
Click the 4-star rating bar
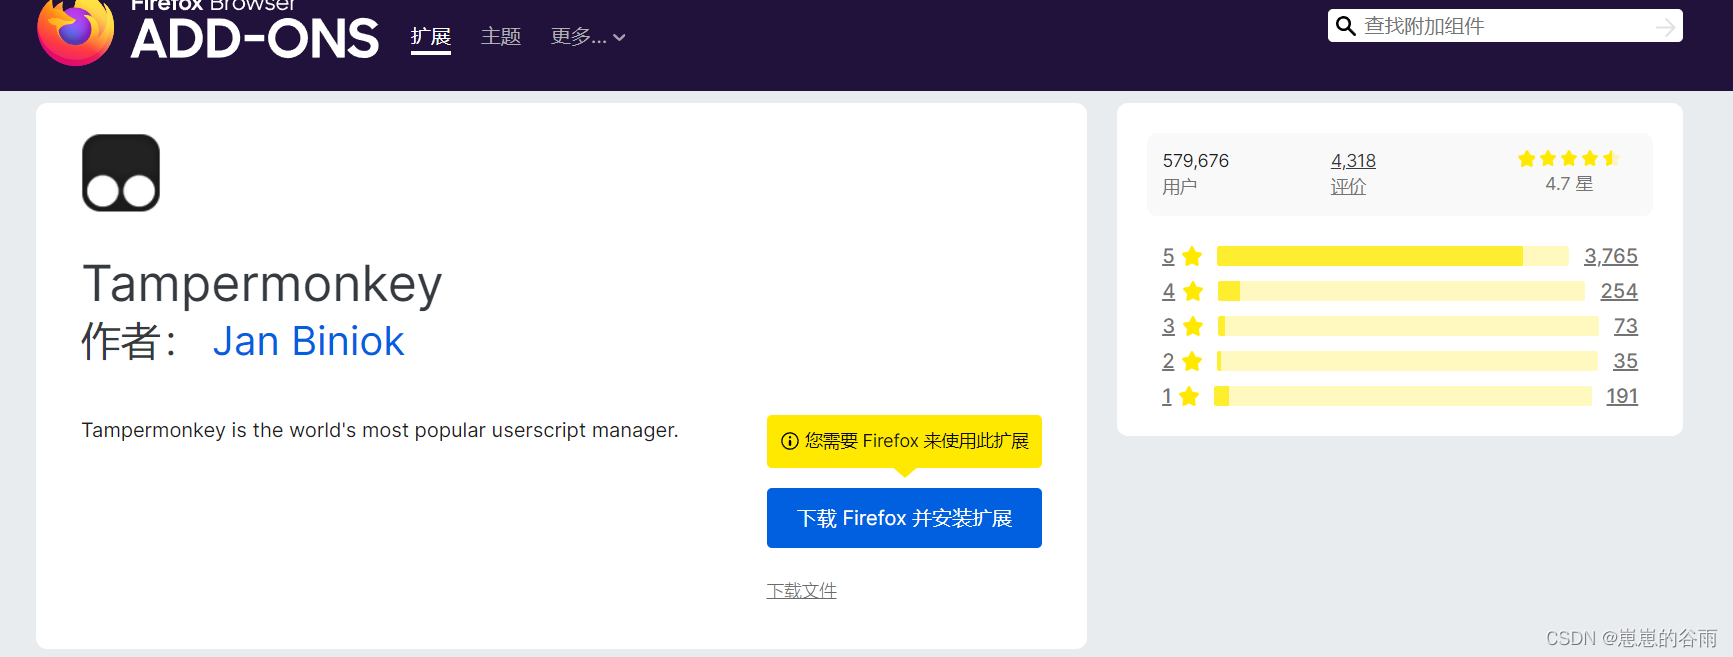(x=1401, y=291)
